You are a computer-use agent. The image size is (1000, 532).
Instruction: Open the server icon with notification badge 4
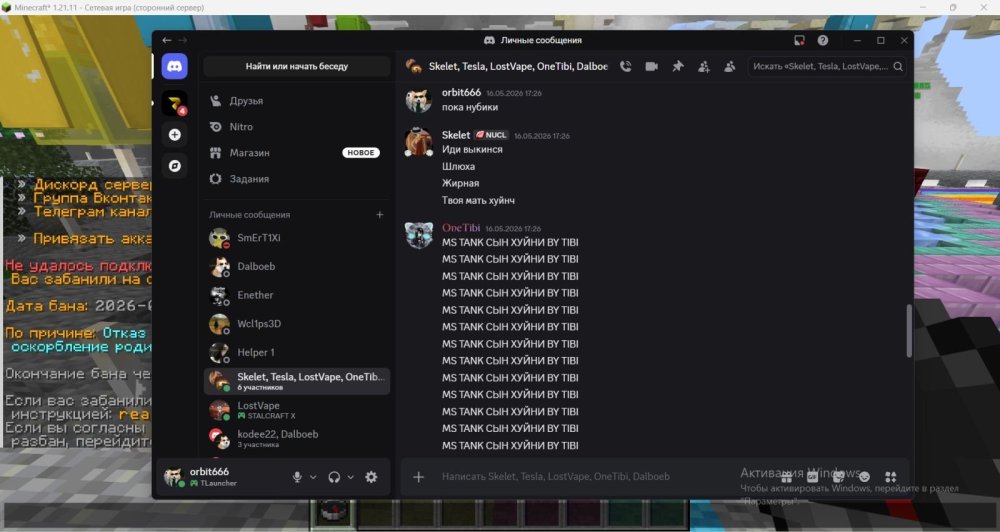tap(174, 103)
